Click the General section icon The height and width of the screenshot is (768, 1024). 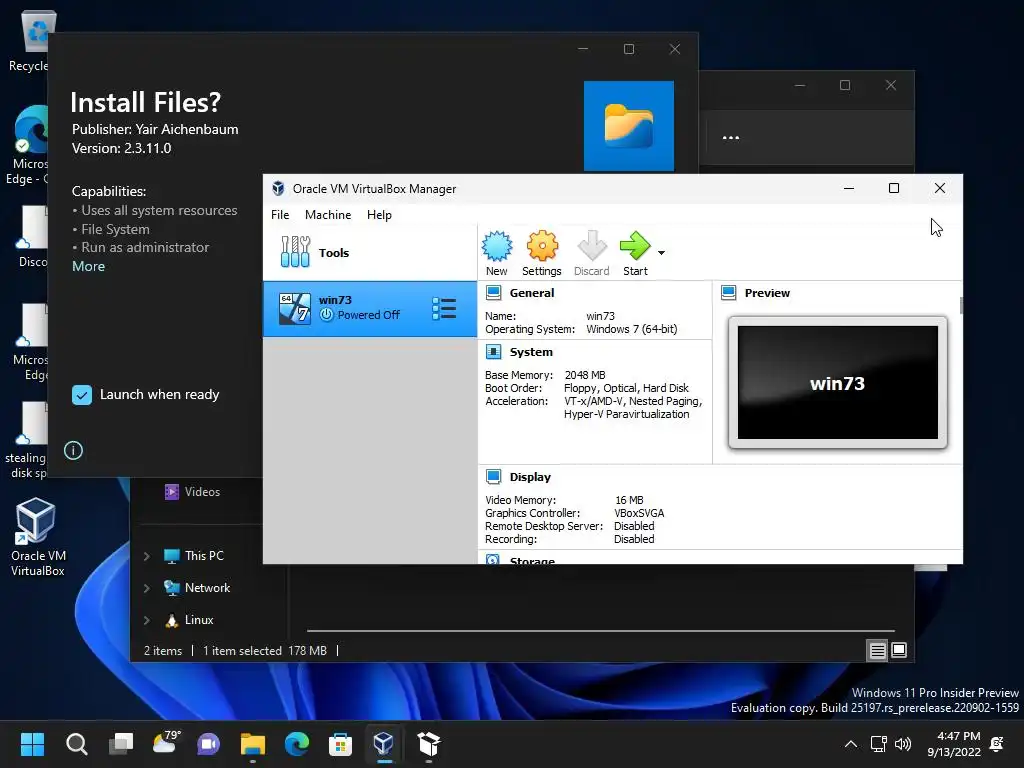[x=494, y=293]
